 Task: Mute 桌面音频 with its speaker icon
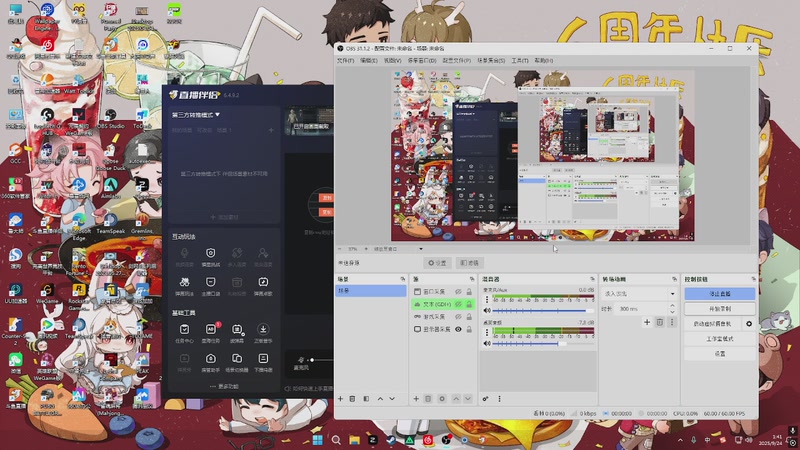(x=487, y=343)
